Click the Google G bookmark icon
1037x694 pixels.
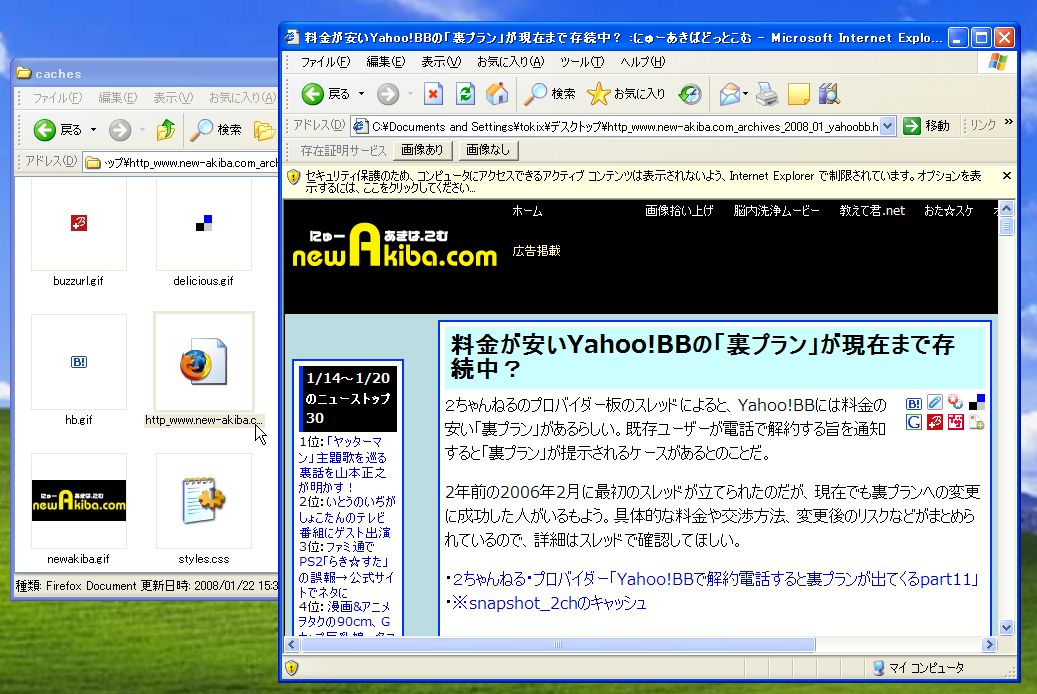pos(914,422)
